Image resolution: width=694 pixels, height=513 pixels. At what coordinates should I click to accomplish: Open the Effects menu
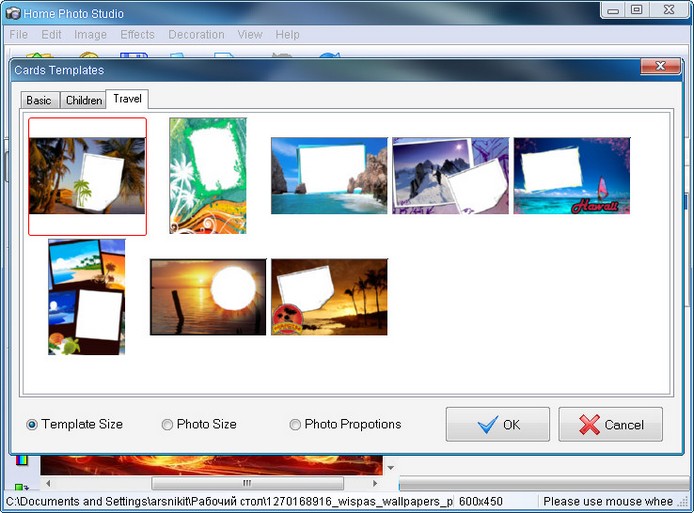(137, 34)
